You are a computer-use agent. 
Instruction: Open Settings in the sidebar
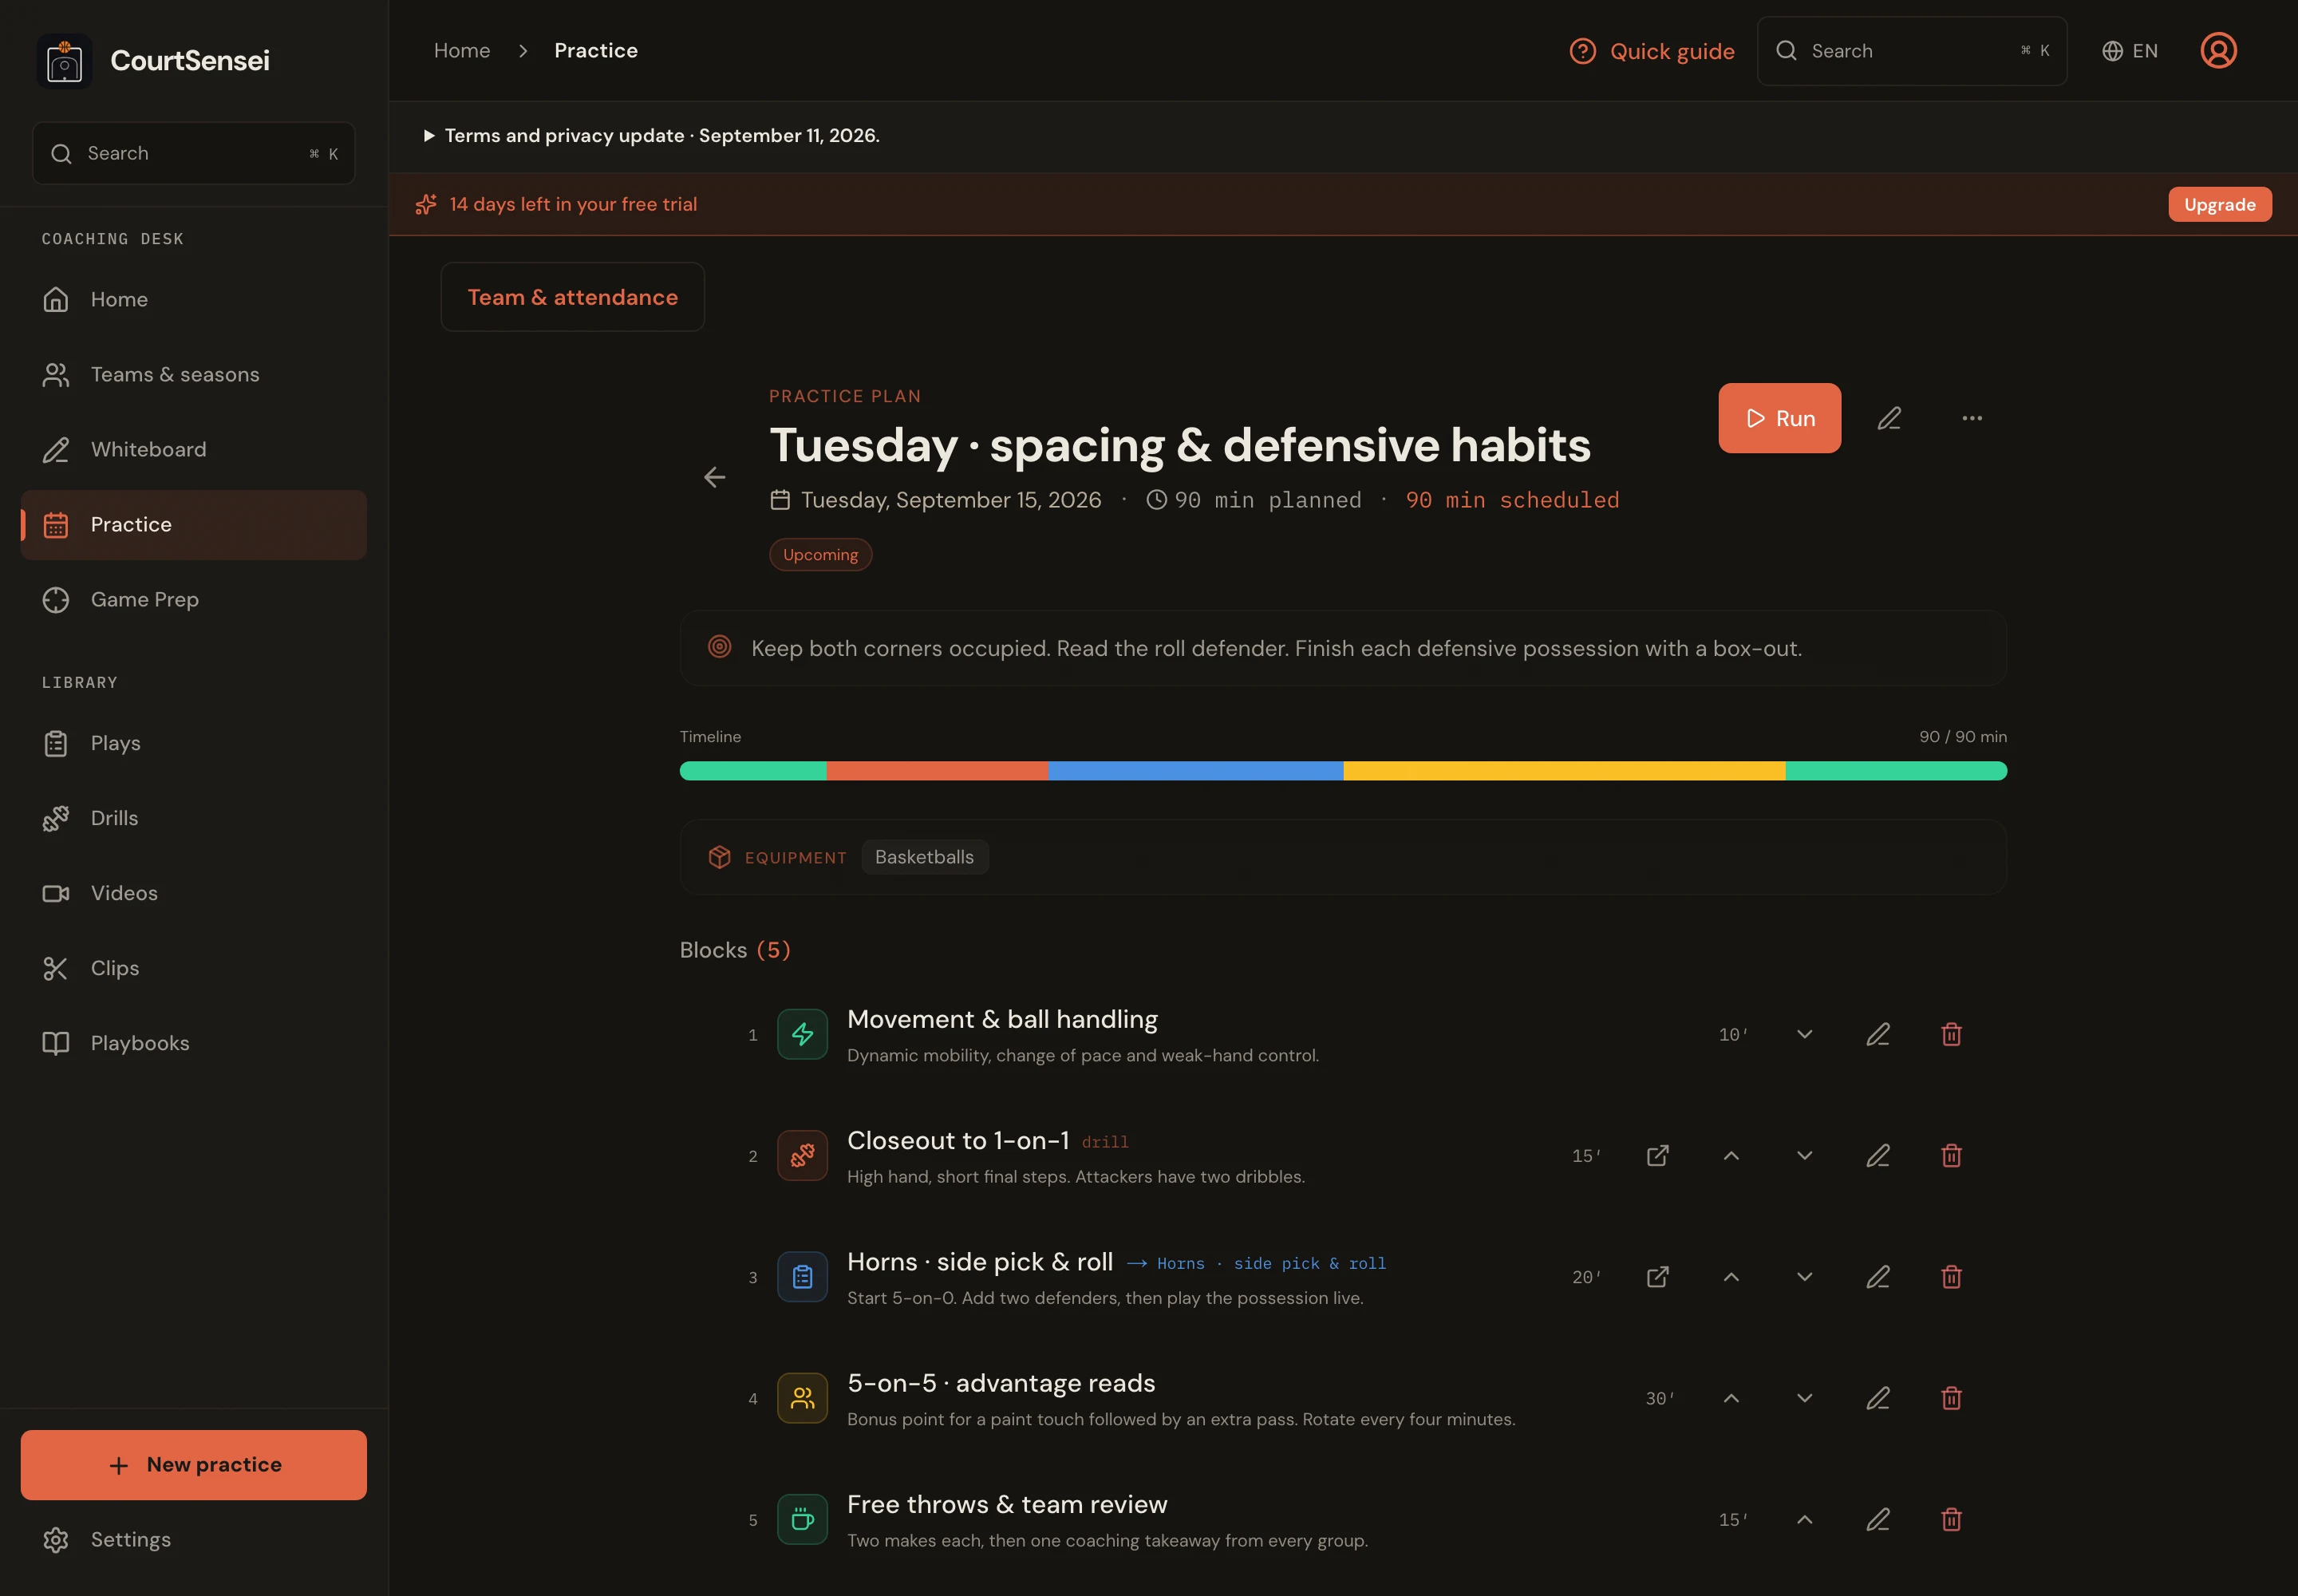[x=193, y=1539]
